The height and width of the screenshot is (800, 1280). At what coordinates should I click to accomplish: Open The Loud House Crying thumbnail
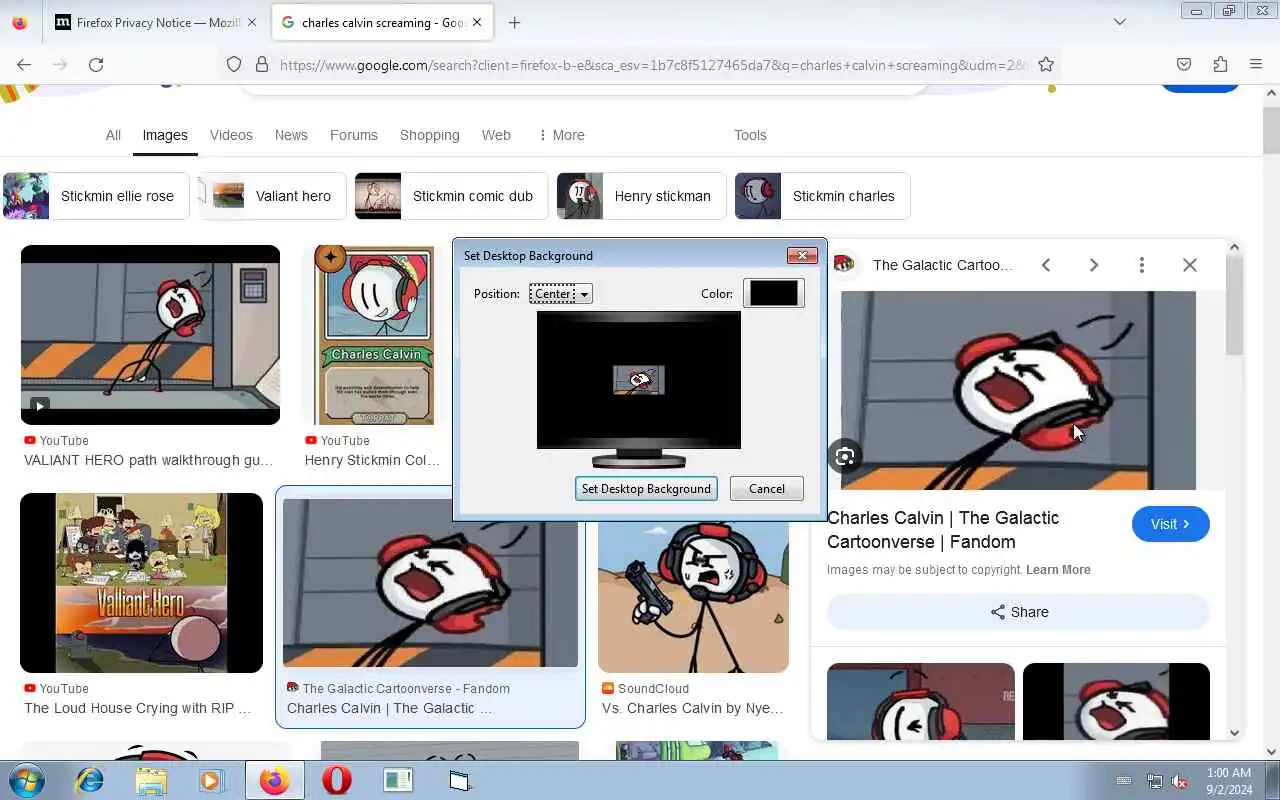click(141, 583)
